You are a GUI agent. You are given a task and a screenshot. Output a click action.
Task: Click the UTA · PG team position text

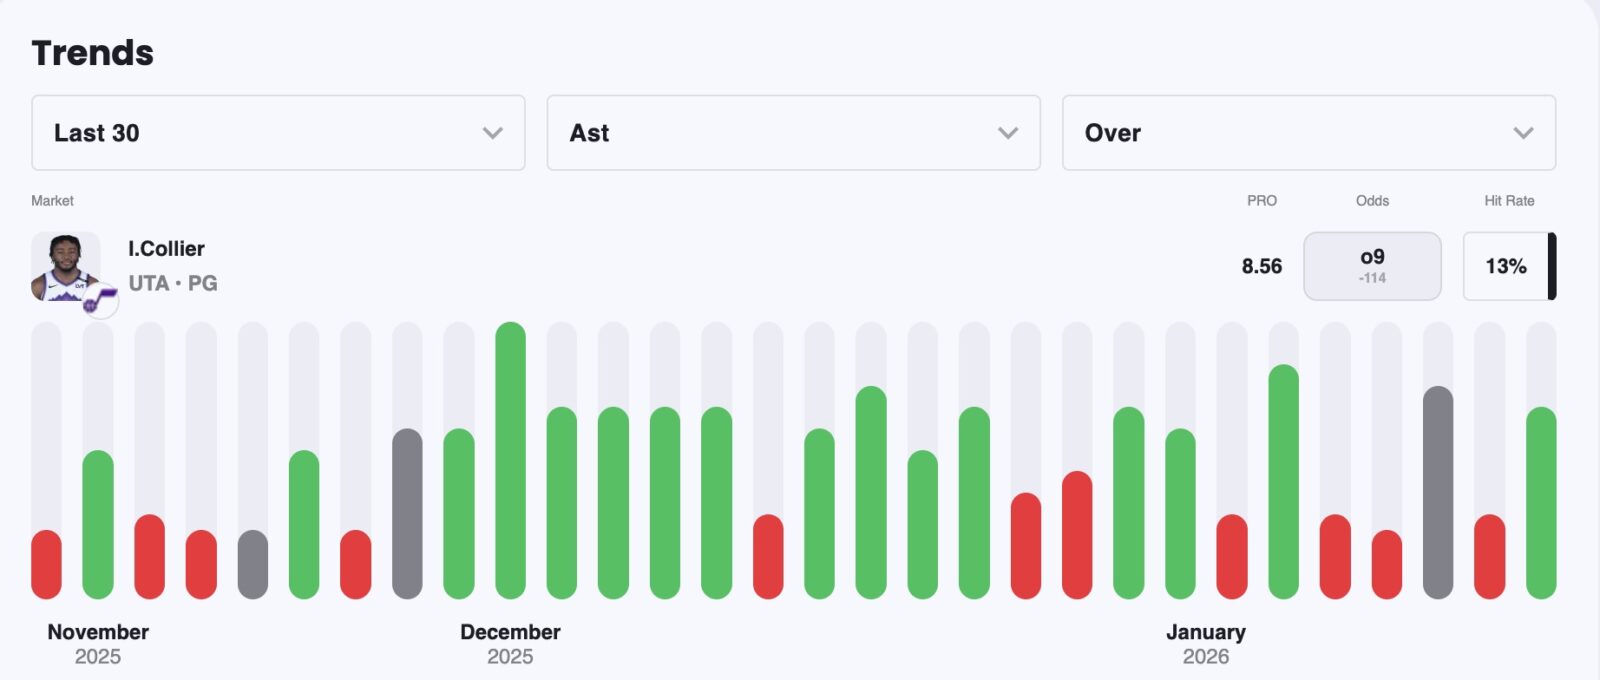(x=173, y=283)
